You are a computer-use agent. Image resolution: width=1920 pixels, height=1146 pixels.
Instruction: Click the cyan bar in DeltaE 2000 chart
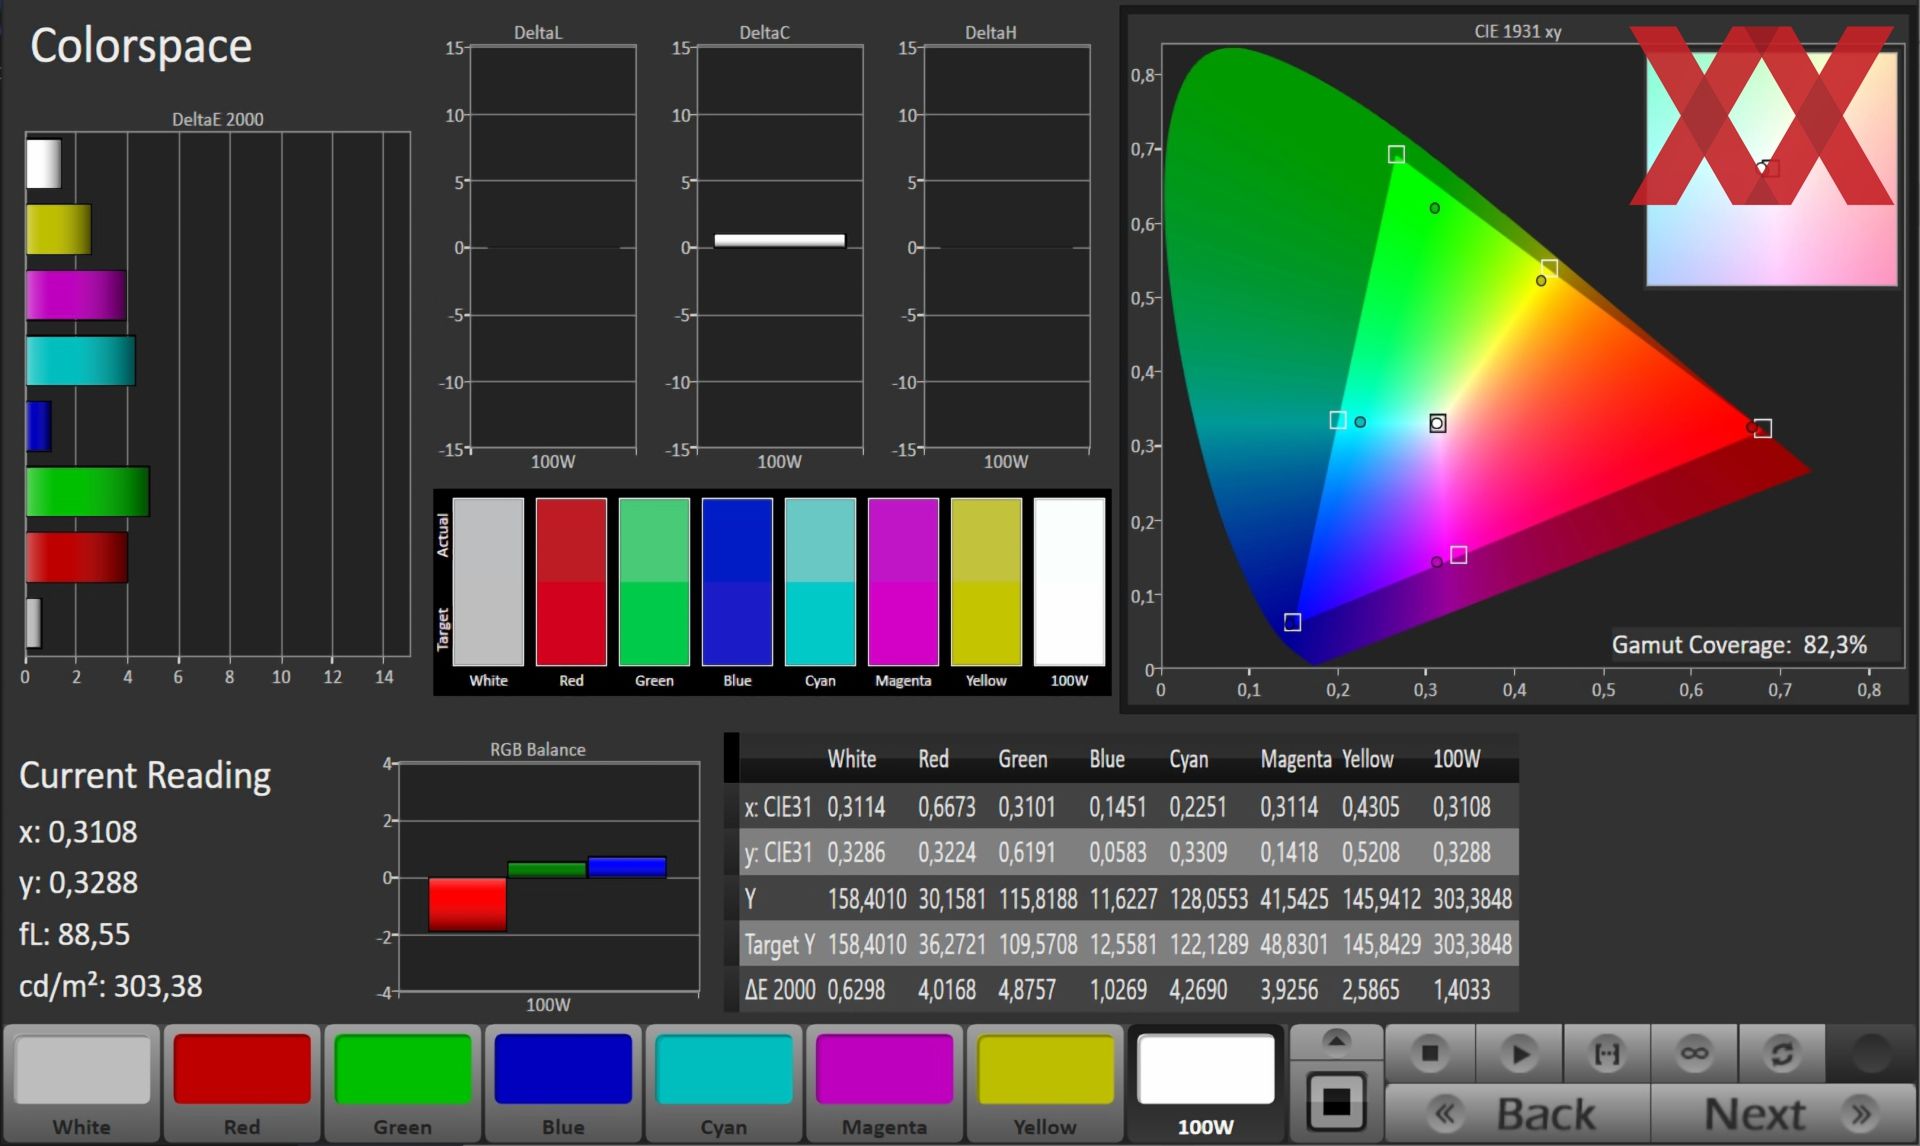pos(81,361)
